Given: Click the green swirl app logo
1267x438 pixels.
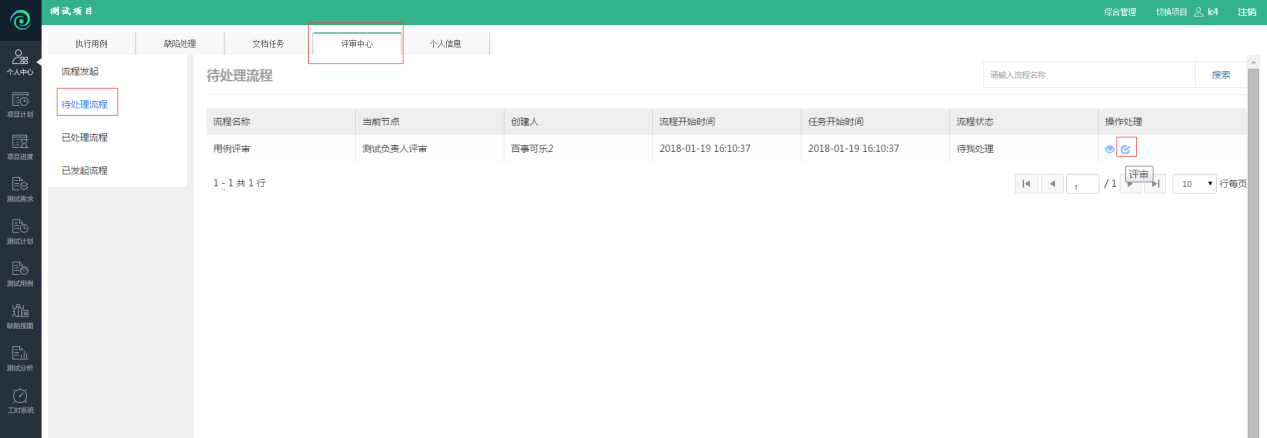Looking at the screenshot, I should pos(20,20).
